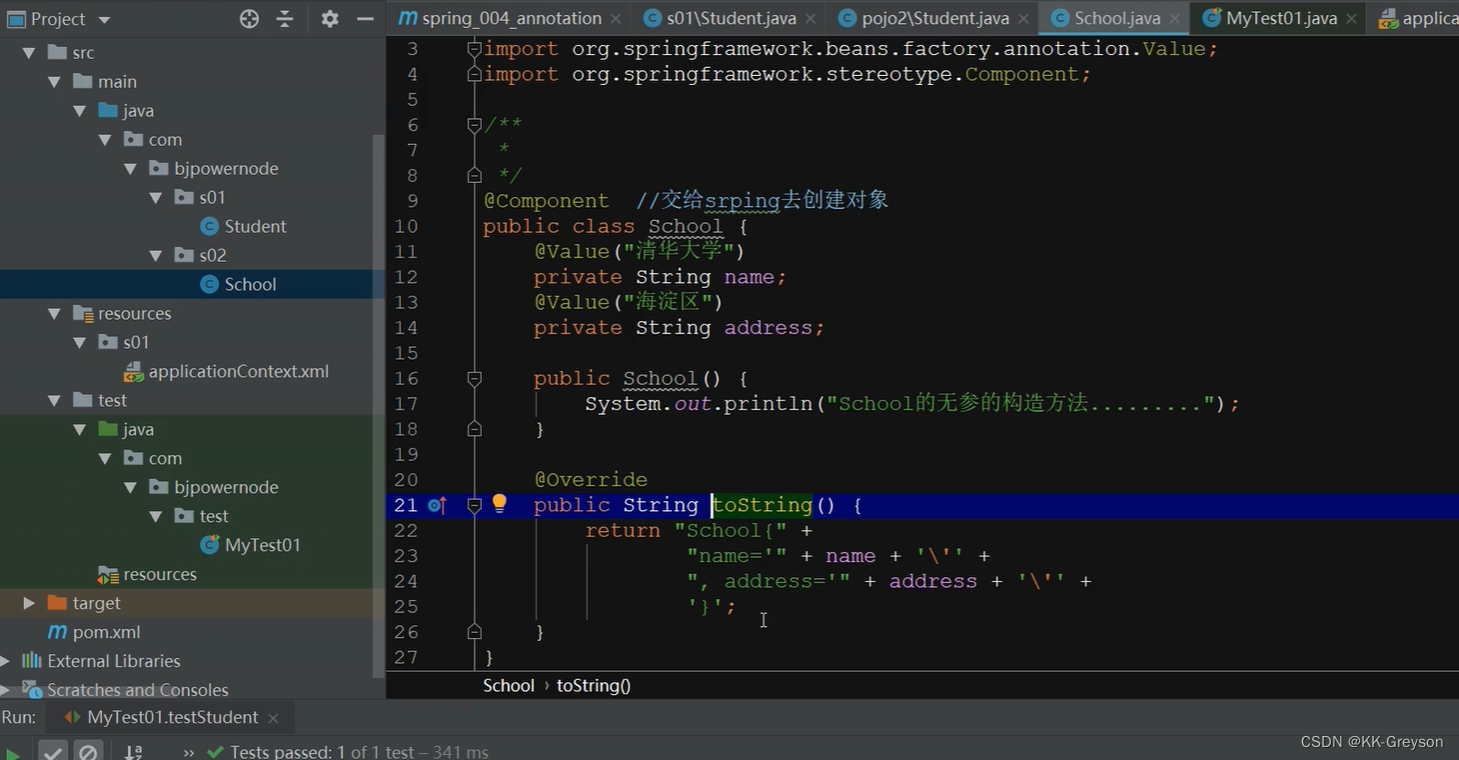Select MyTest01 in project tree
Screen dimensions: 1459x760
point(263,545)
